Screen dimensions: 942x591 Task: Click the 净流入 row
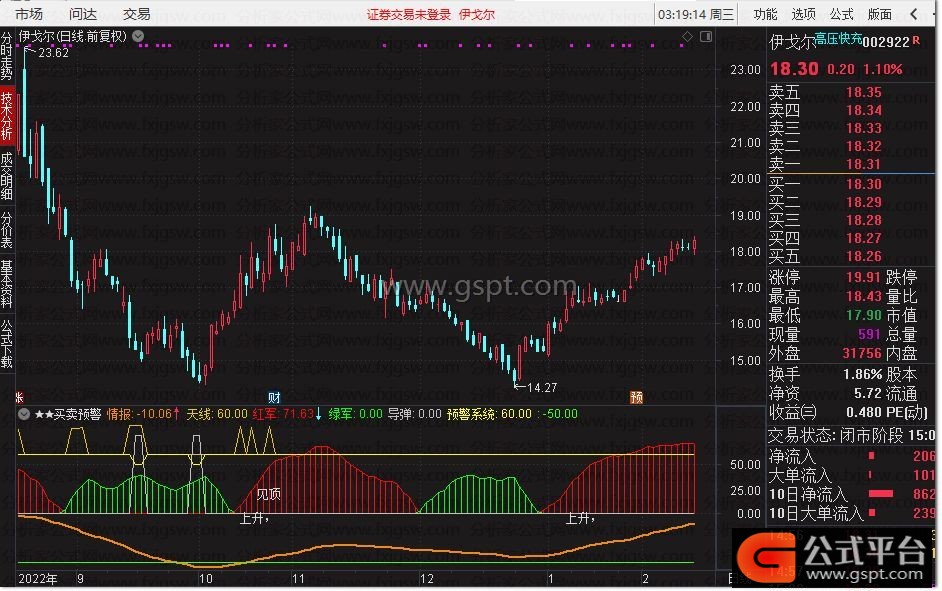[852, 456]
